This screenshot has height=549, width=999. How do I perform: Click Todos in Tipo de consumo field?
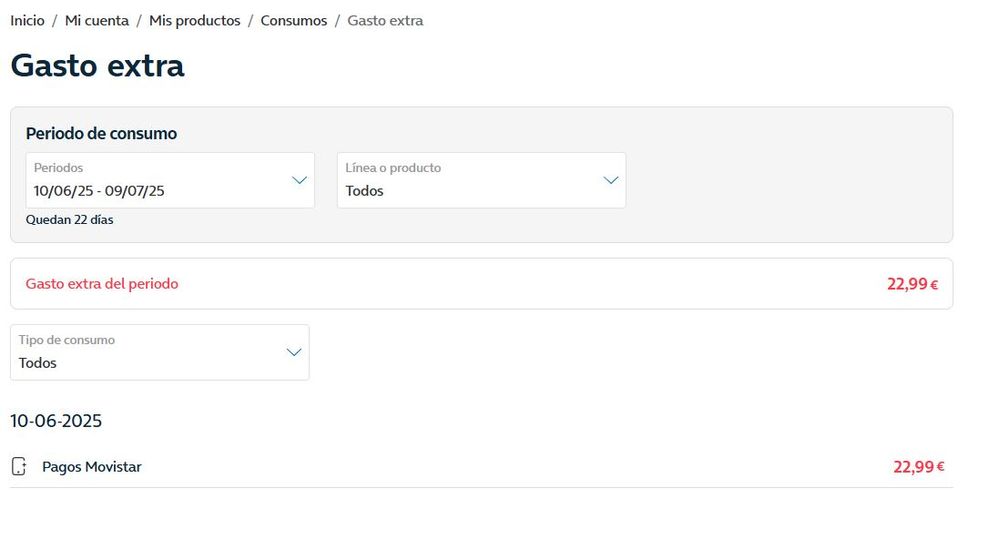38,363
